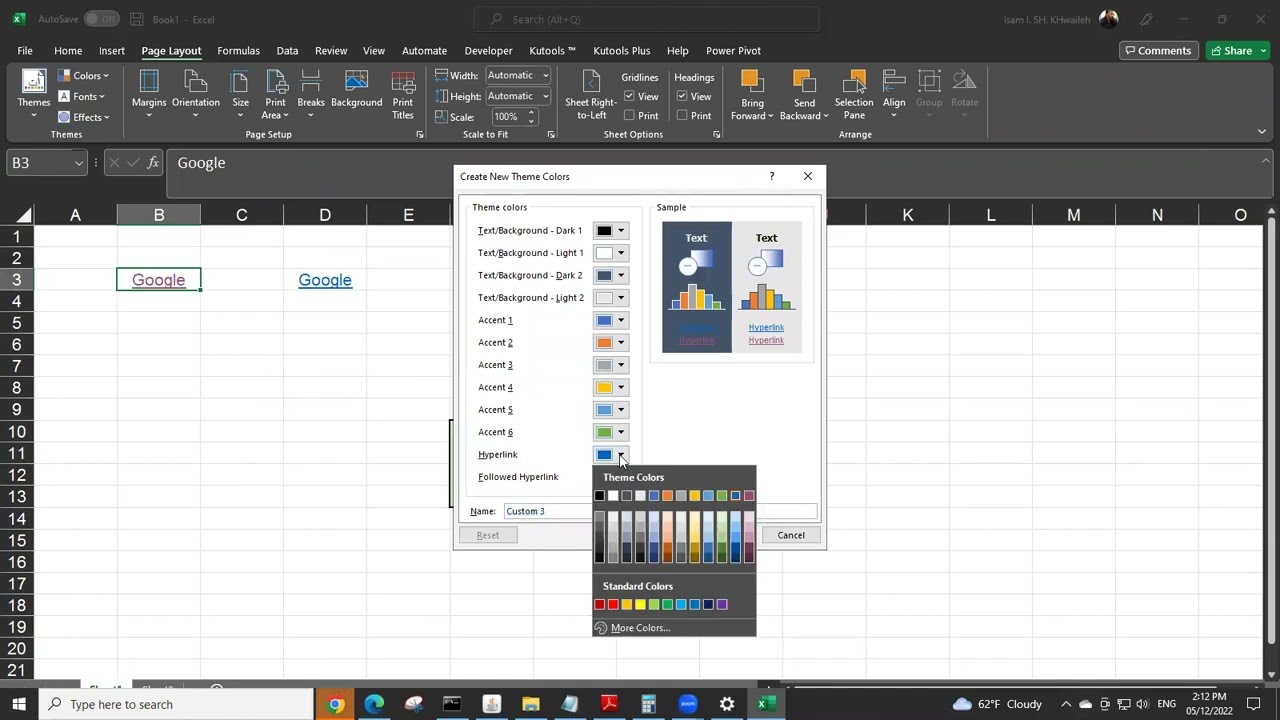Click the Insert Function fx icon
The width and height of the screenshot is (1280, 720).
[x=153, y=162]
